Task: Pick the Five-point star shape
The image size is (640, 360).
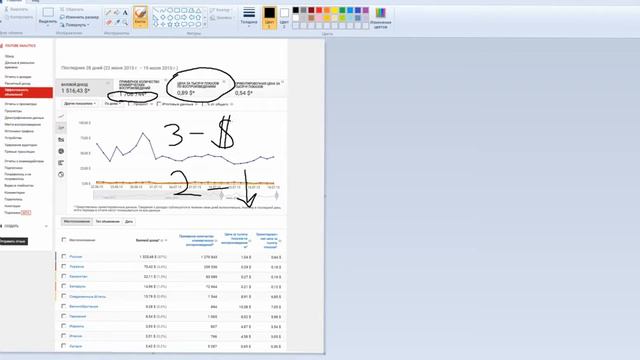Action: point(170,24)
